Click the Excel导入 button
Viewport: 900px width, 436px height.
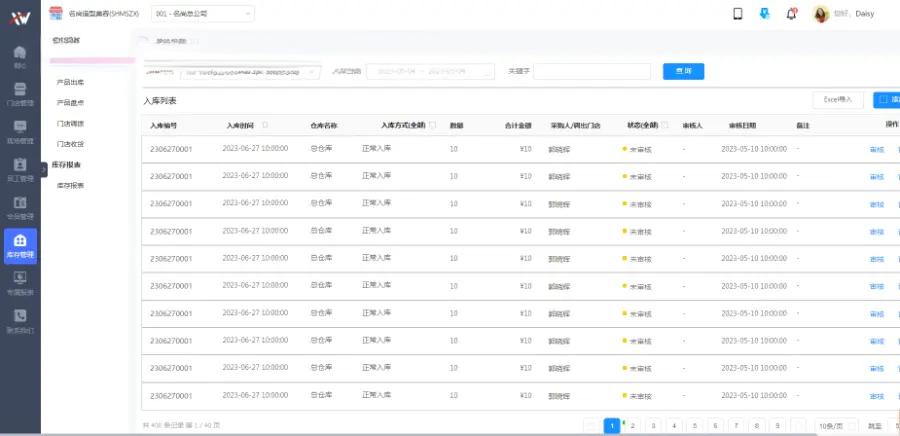tap(837, 100)
